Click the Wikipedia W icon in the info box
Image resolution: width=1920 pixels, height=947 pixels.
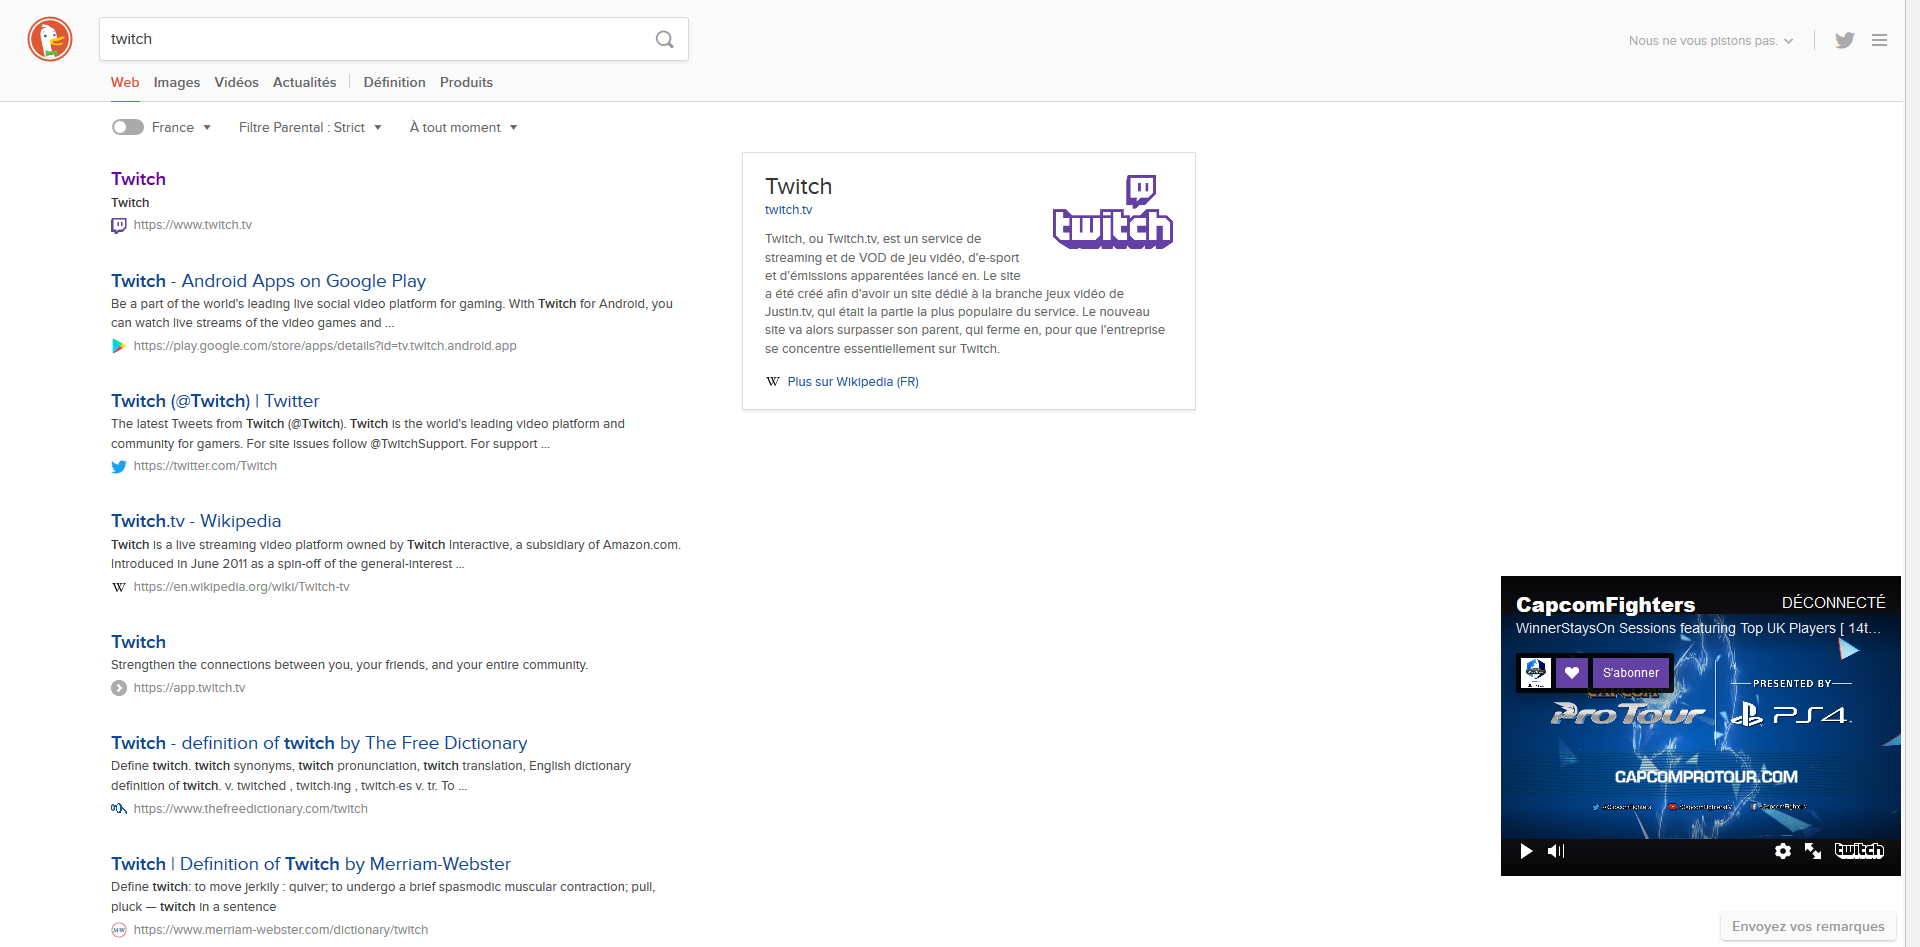tap(773, 382)
